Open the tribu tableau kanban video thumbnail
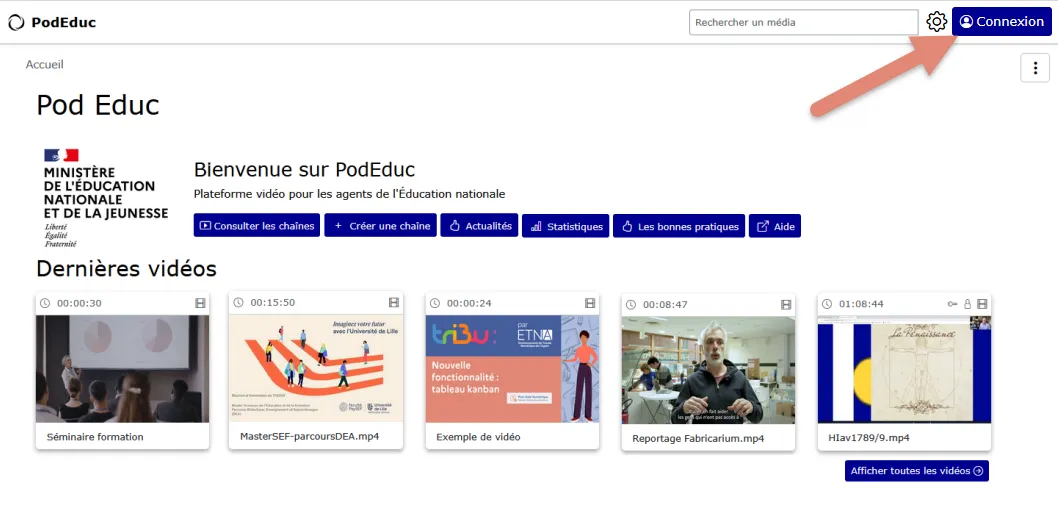This screenshot has height=511, width=1058. point(512,369)
